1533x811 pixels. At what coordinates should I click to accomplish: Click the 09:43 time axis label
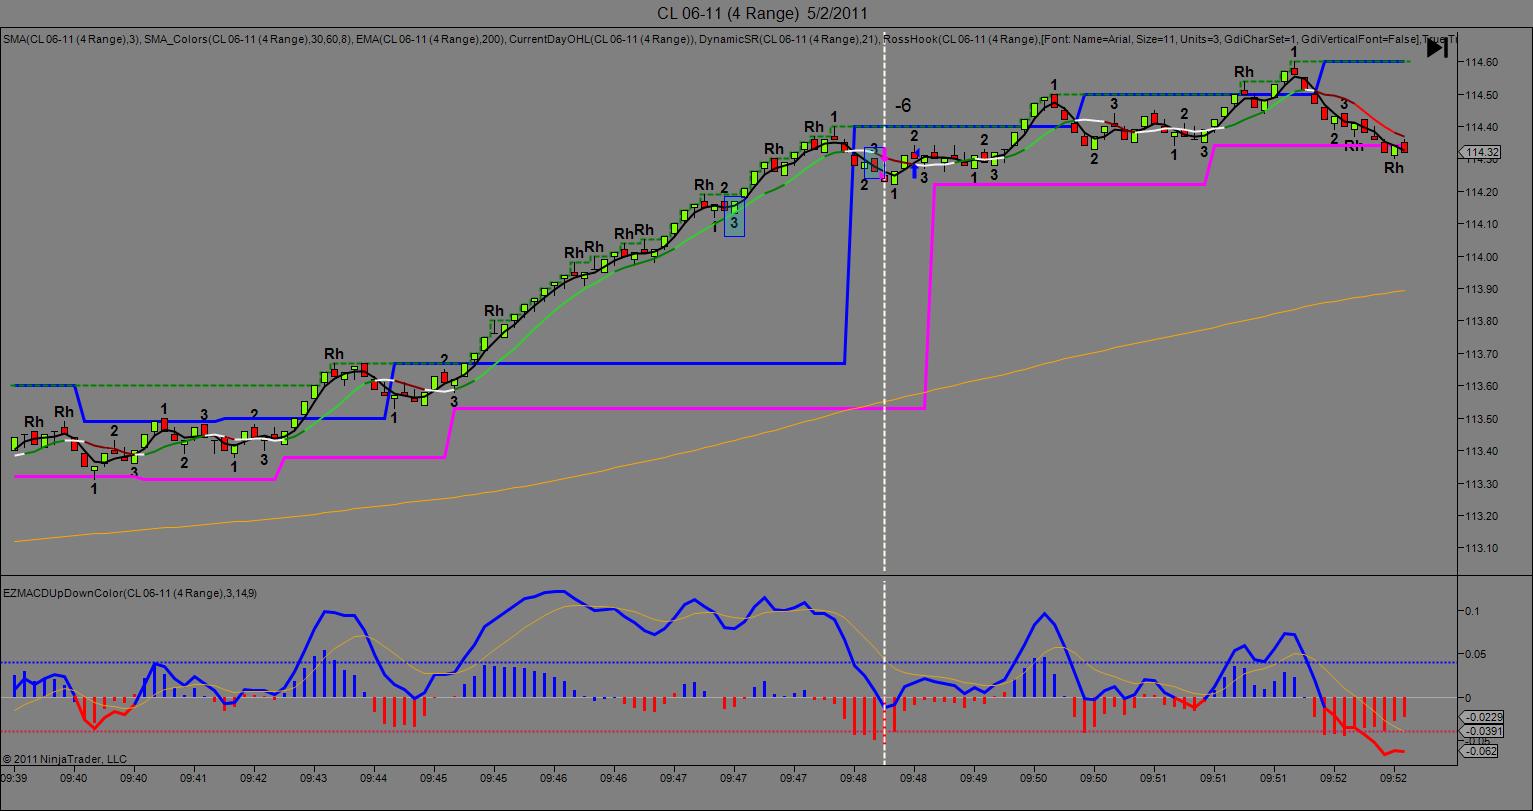click(x=314, y=777)
